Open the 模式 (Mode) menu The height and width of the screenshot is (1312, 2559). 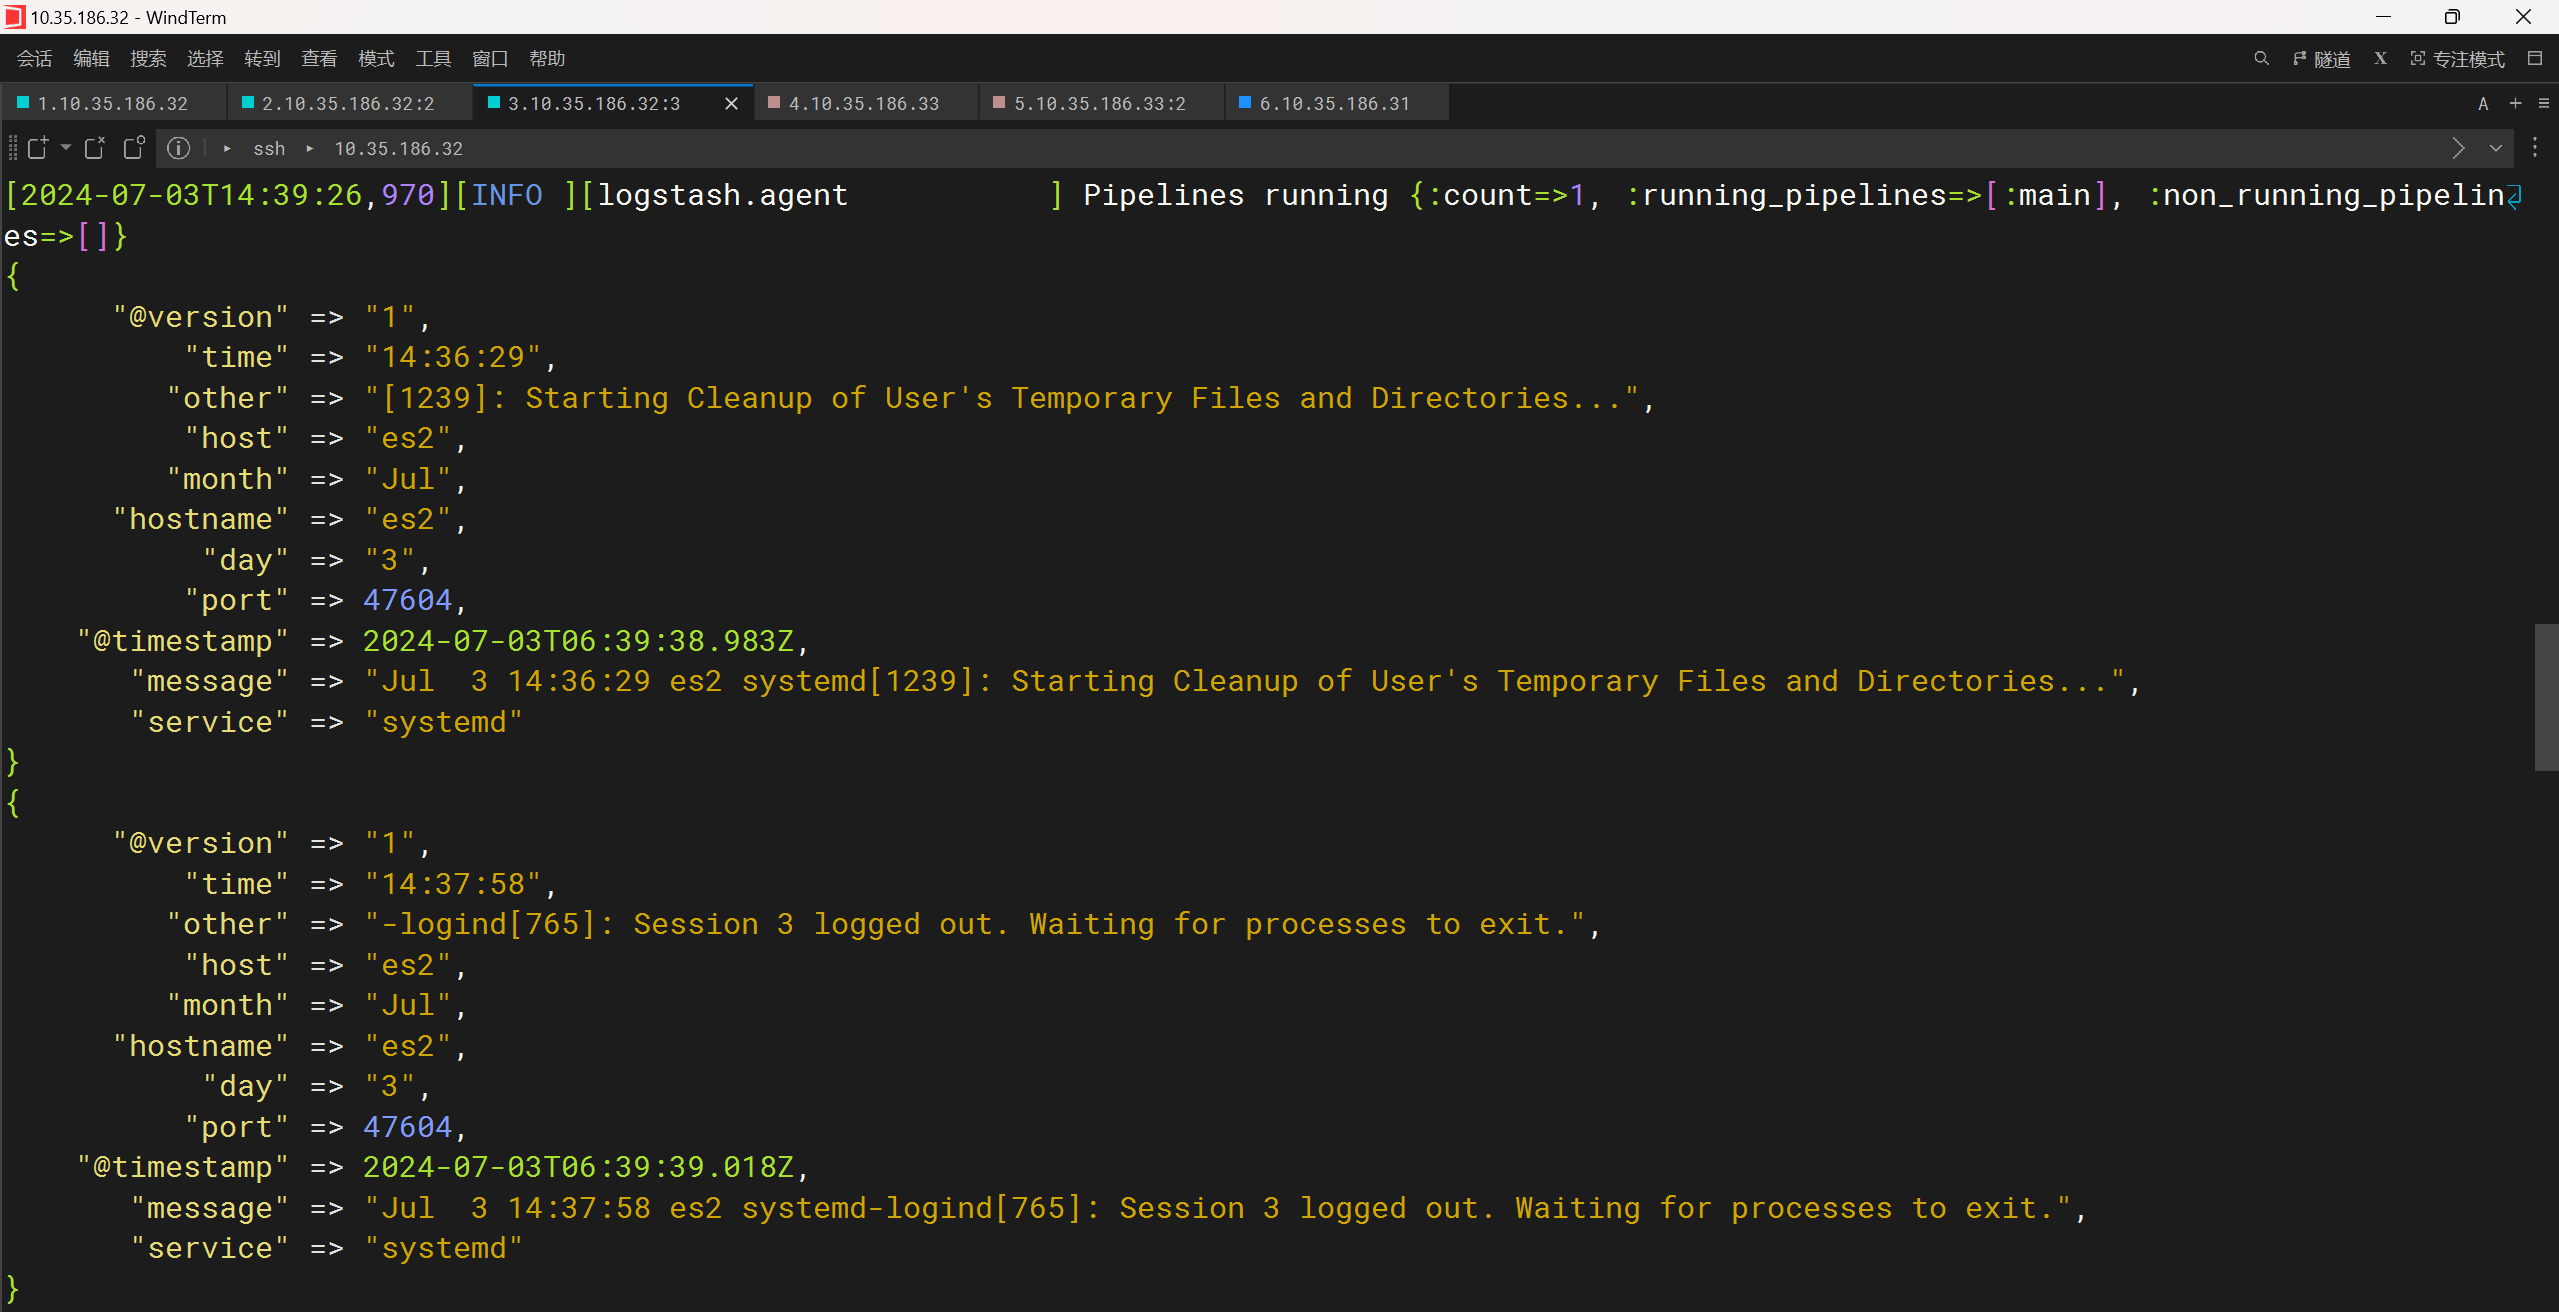point(376,59)
